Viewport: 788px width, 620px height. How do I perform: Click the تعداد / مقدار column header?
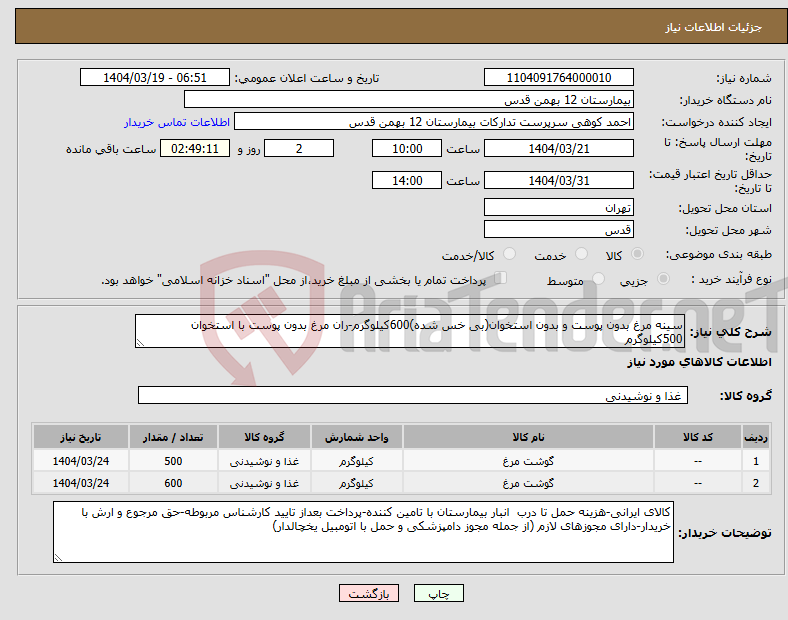point(173,437)
